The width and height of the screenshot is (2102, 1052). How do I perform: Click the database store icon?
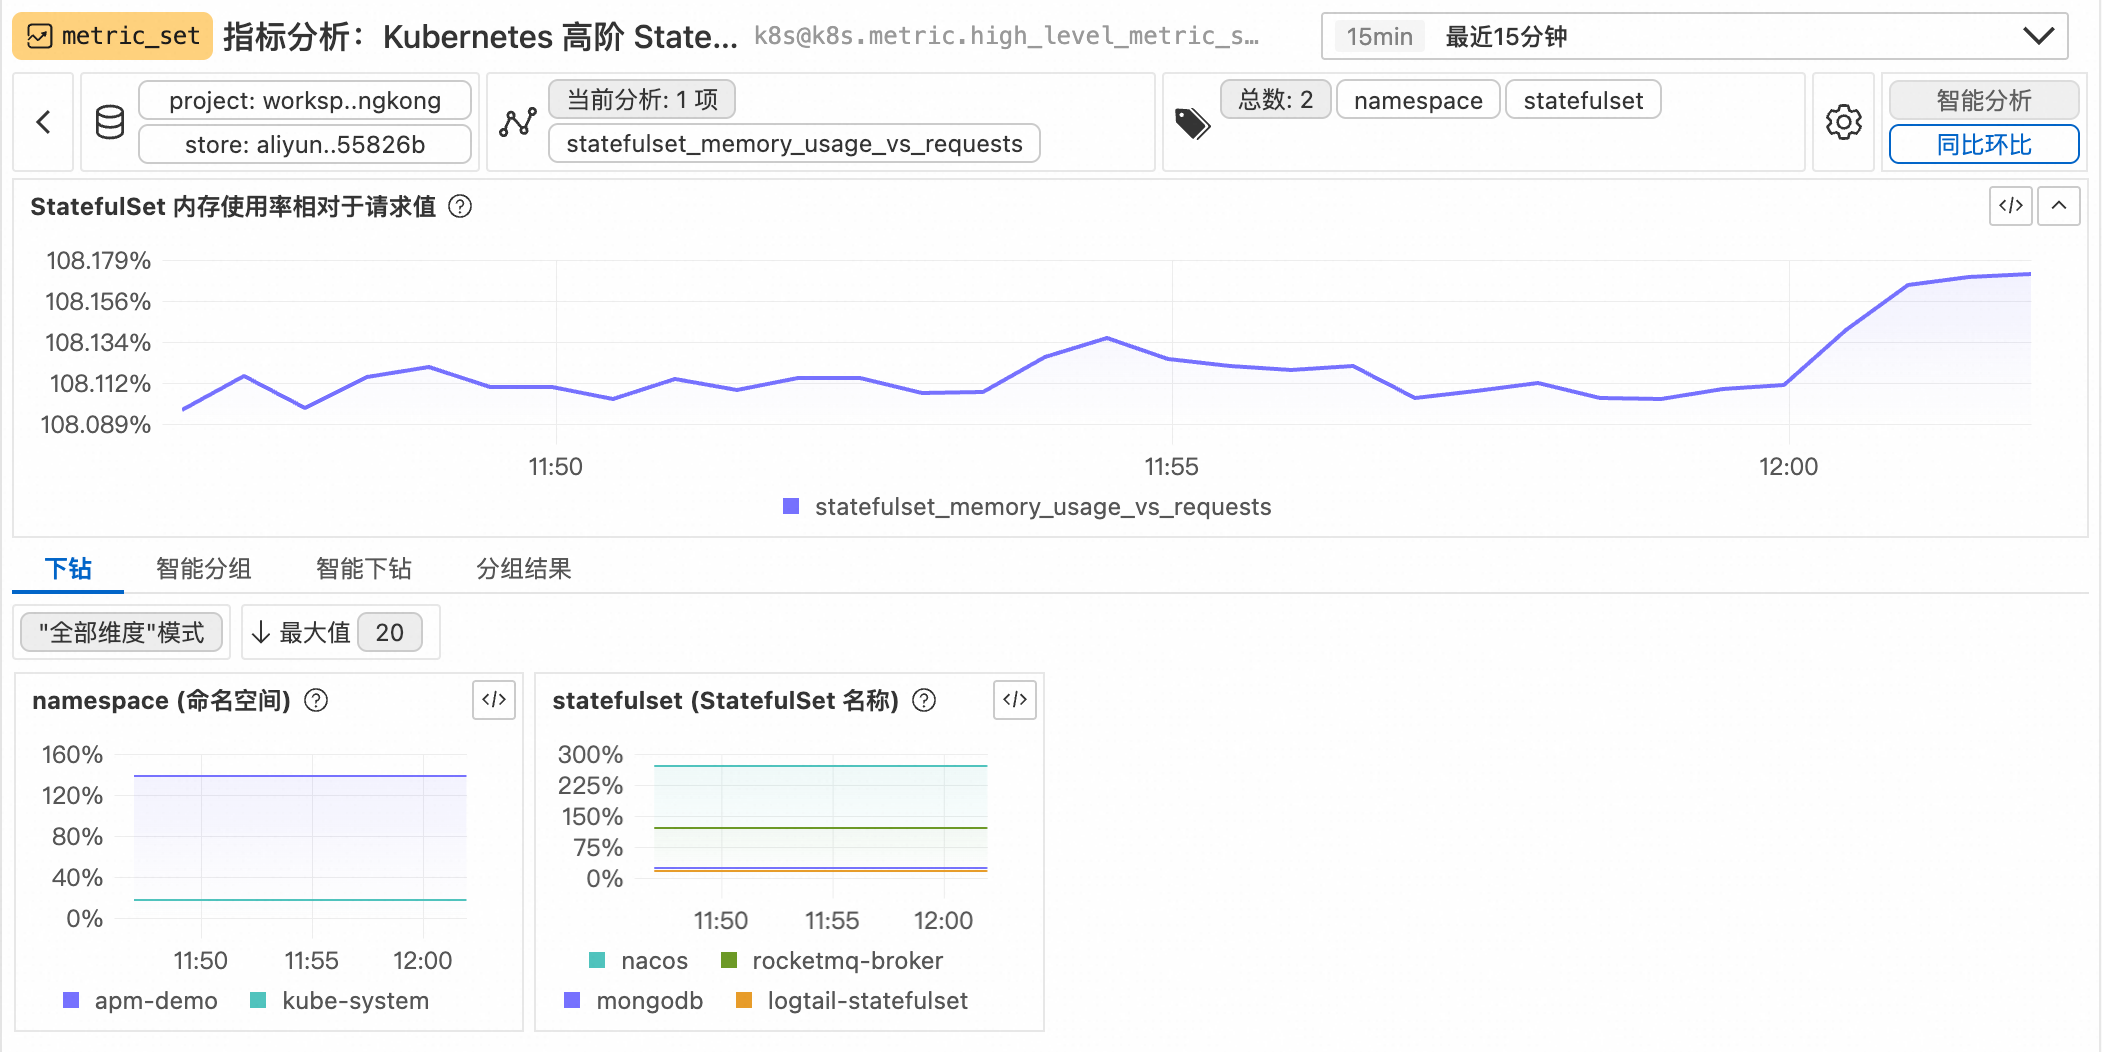coord(110,122)
